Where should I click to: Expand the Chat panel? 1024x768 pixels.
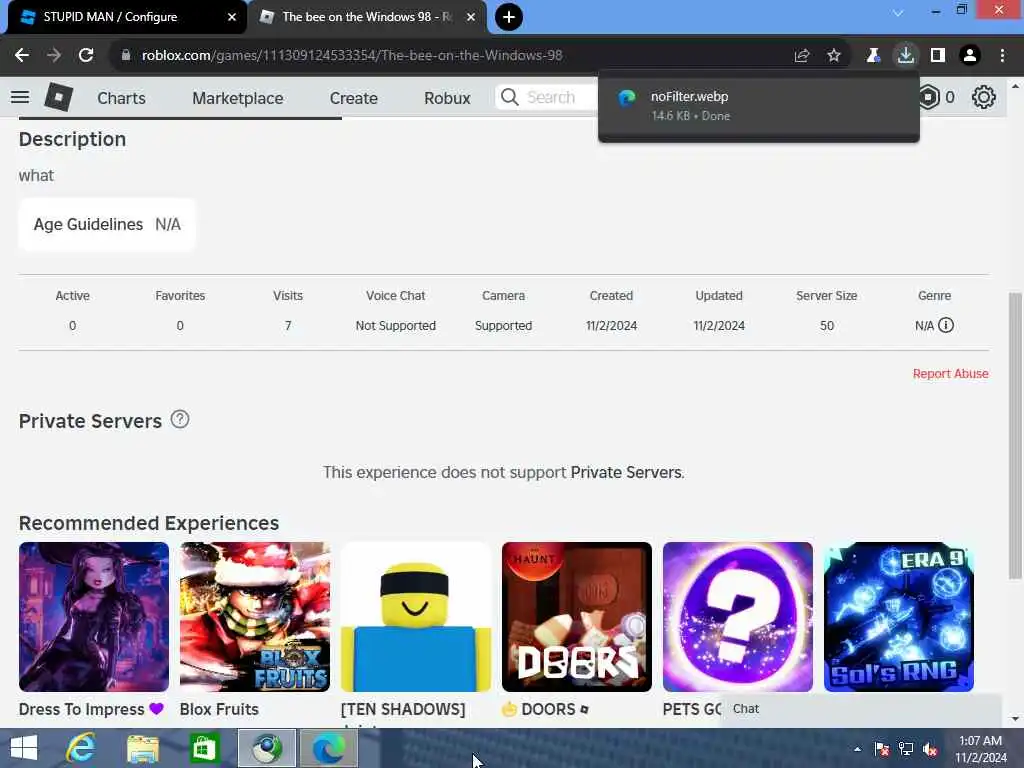[x=861, y=709]
